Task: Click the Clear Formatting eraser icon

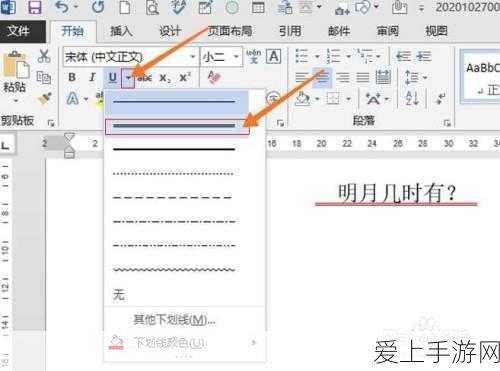Action: pos(213,77)
